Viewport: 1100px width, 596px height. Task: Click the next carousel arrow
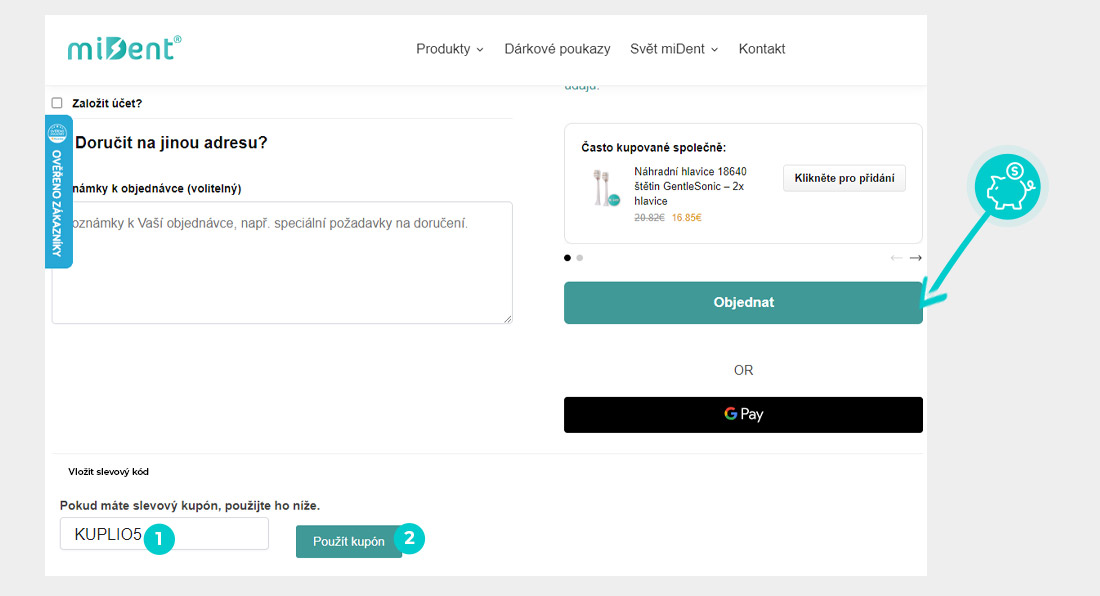pyautogui.click(x=915, y=258)
